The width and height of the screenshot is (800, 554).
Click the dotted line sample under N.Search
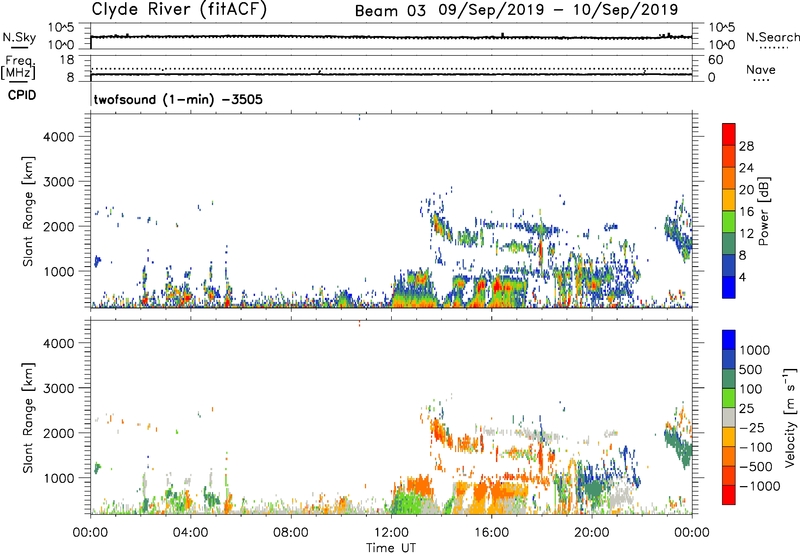pyautogui.click(x=774, y=47)
